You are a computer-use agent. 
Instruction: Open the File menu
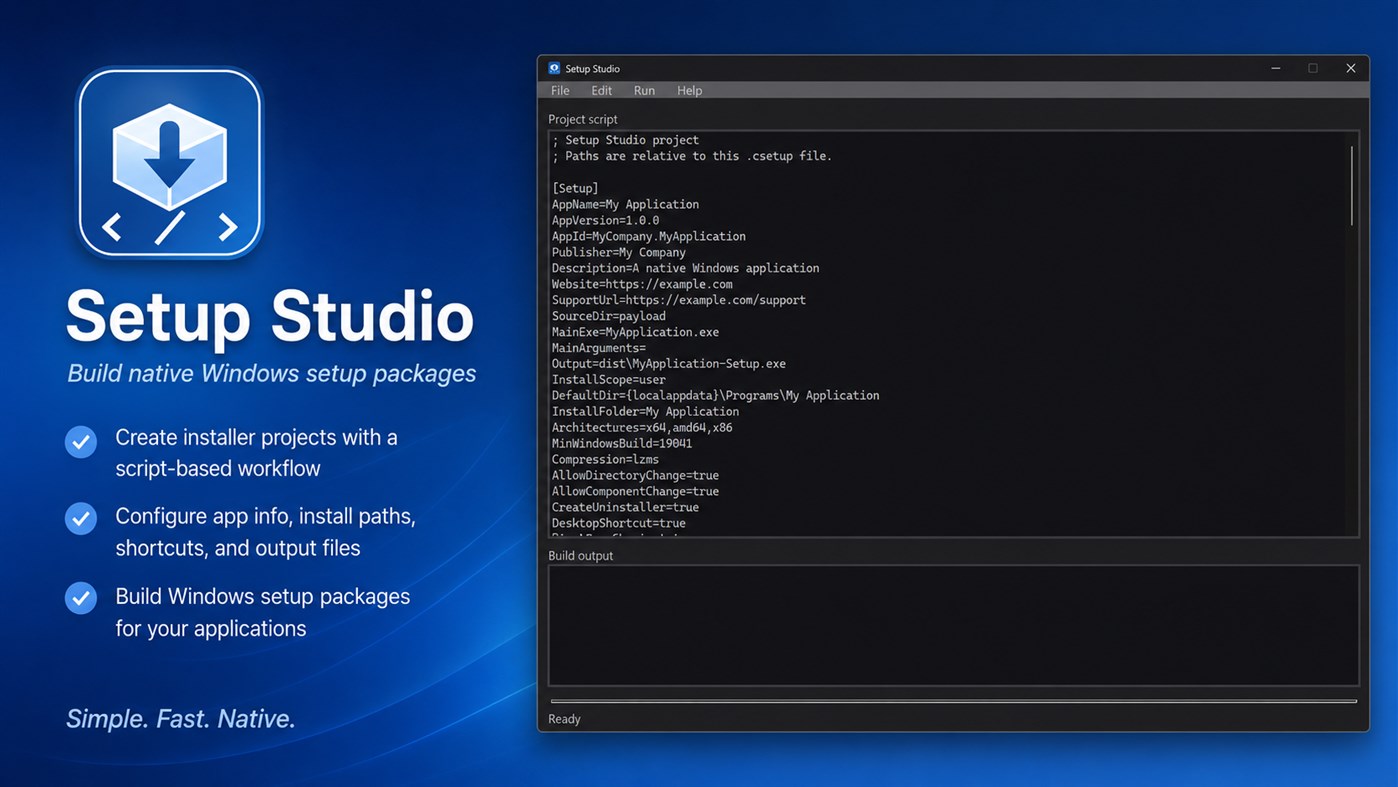point(560,90)
